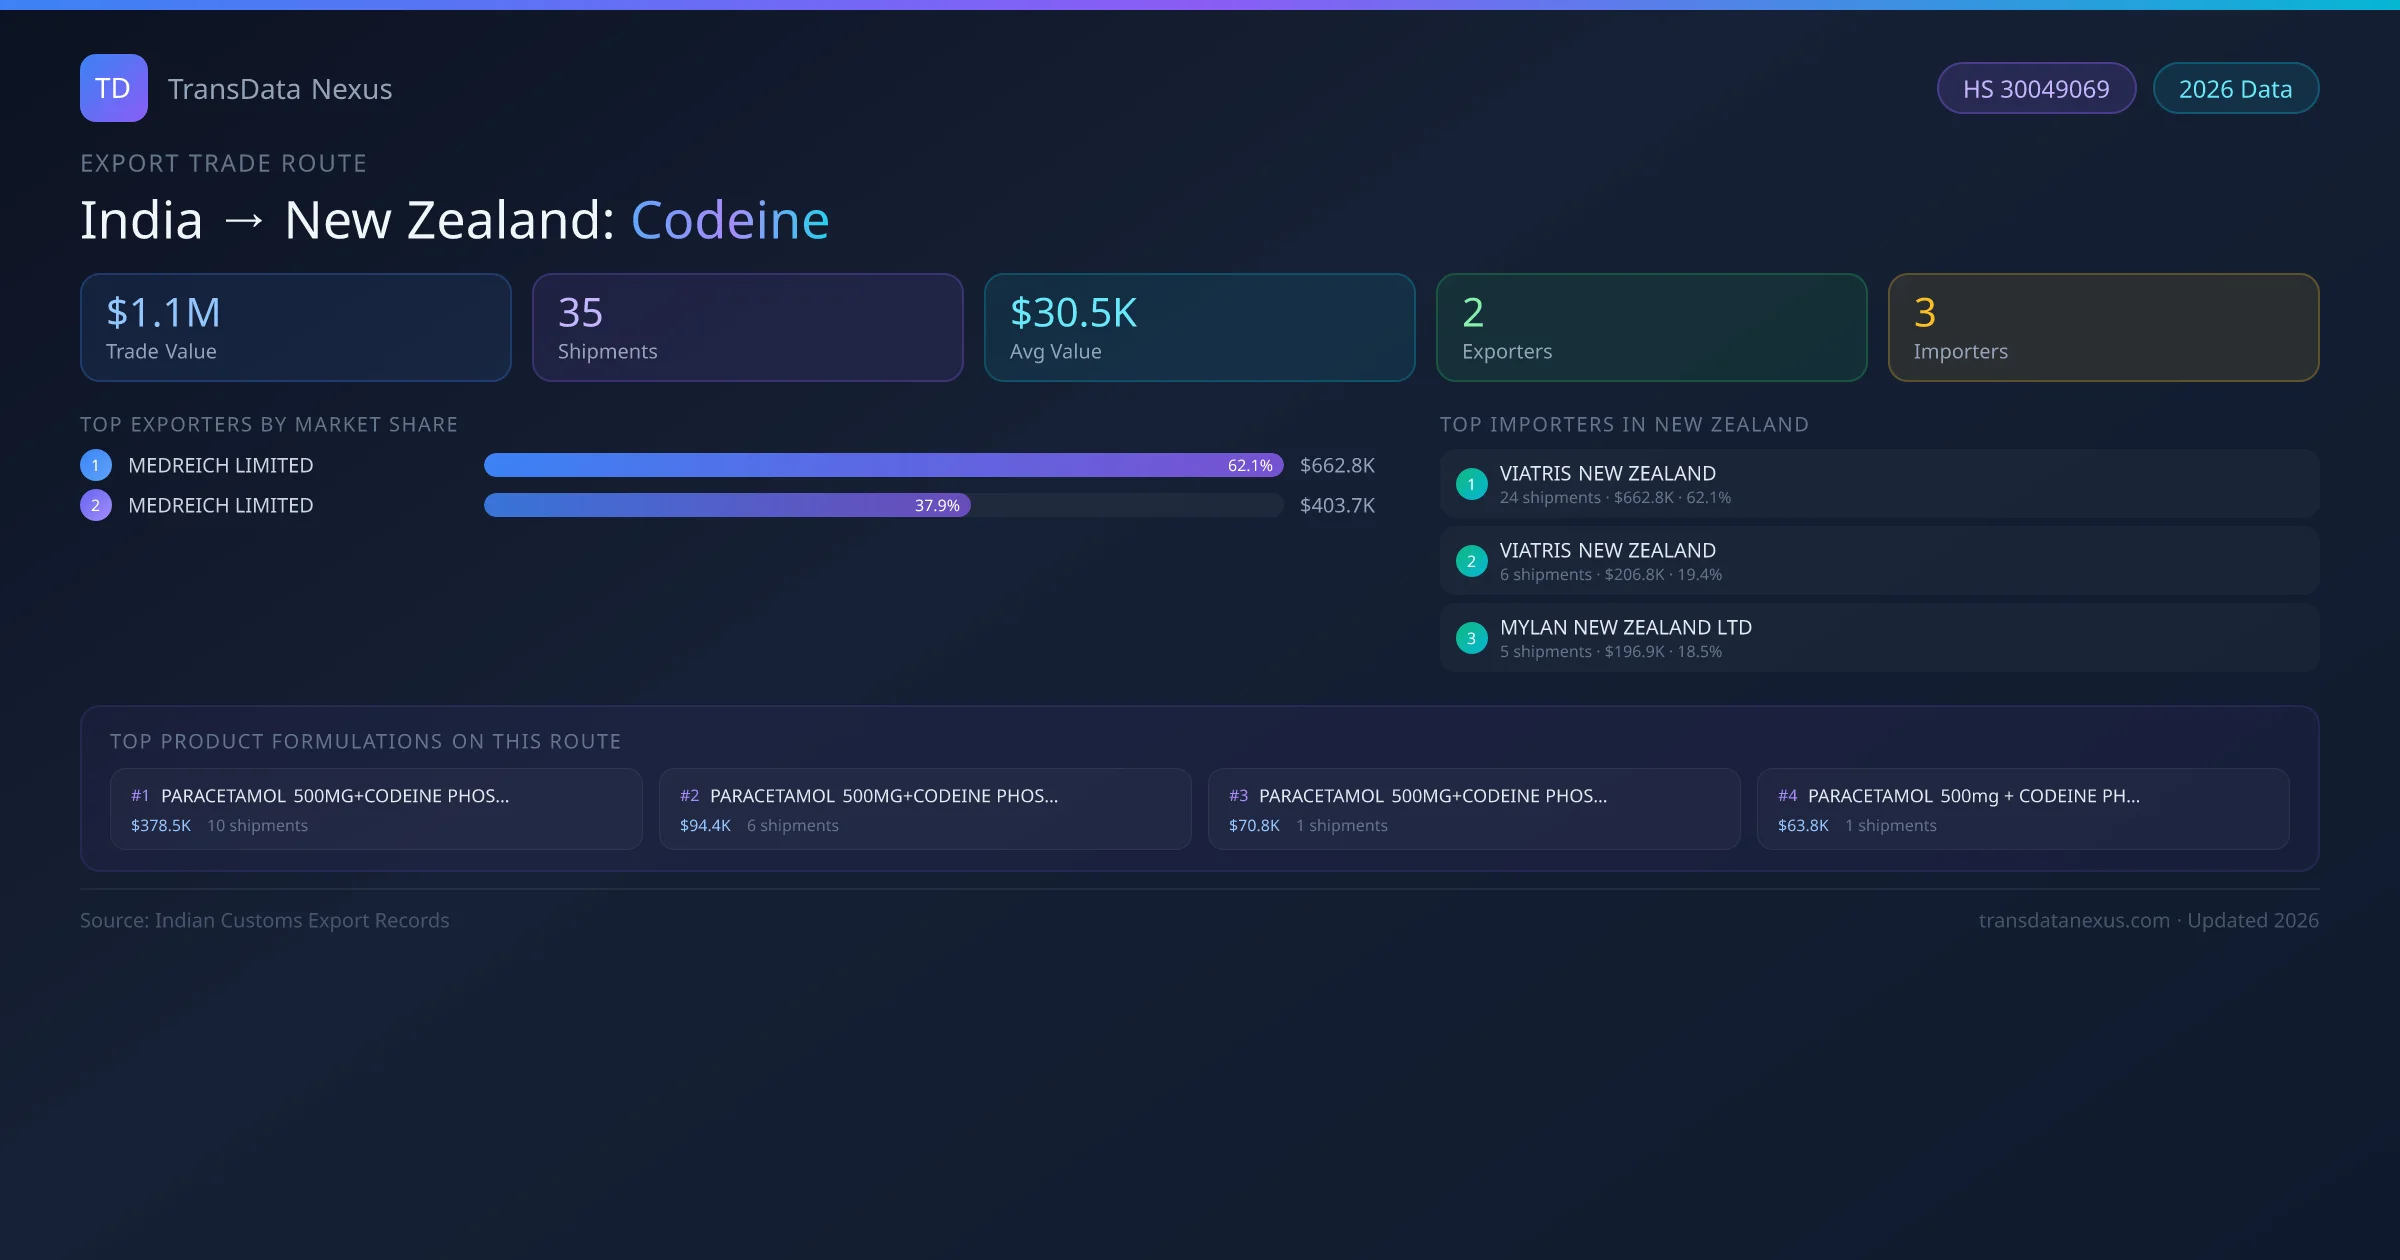Open MYLAN NEW ZEALAND LTD importer row
The height and width of the screenshot is (1260, 2400).
[x=1878, y=638]
